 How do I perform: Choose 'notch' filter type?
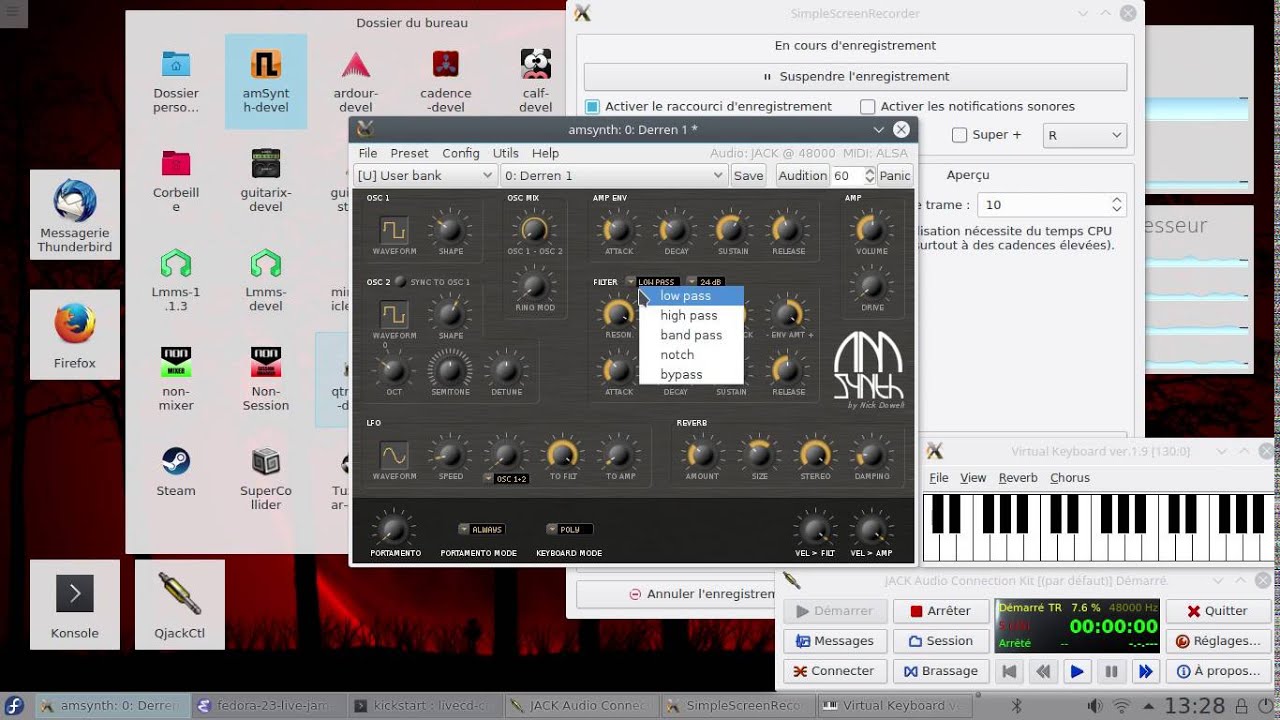click(x=691, y=355)
